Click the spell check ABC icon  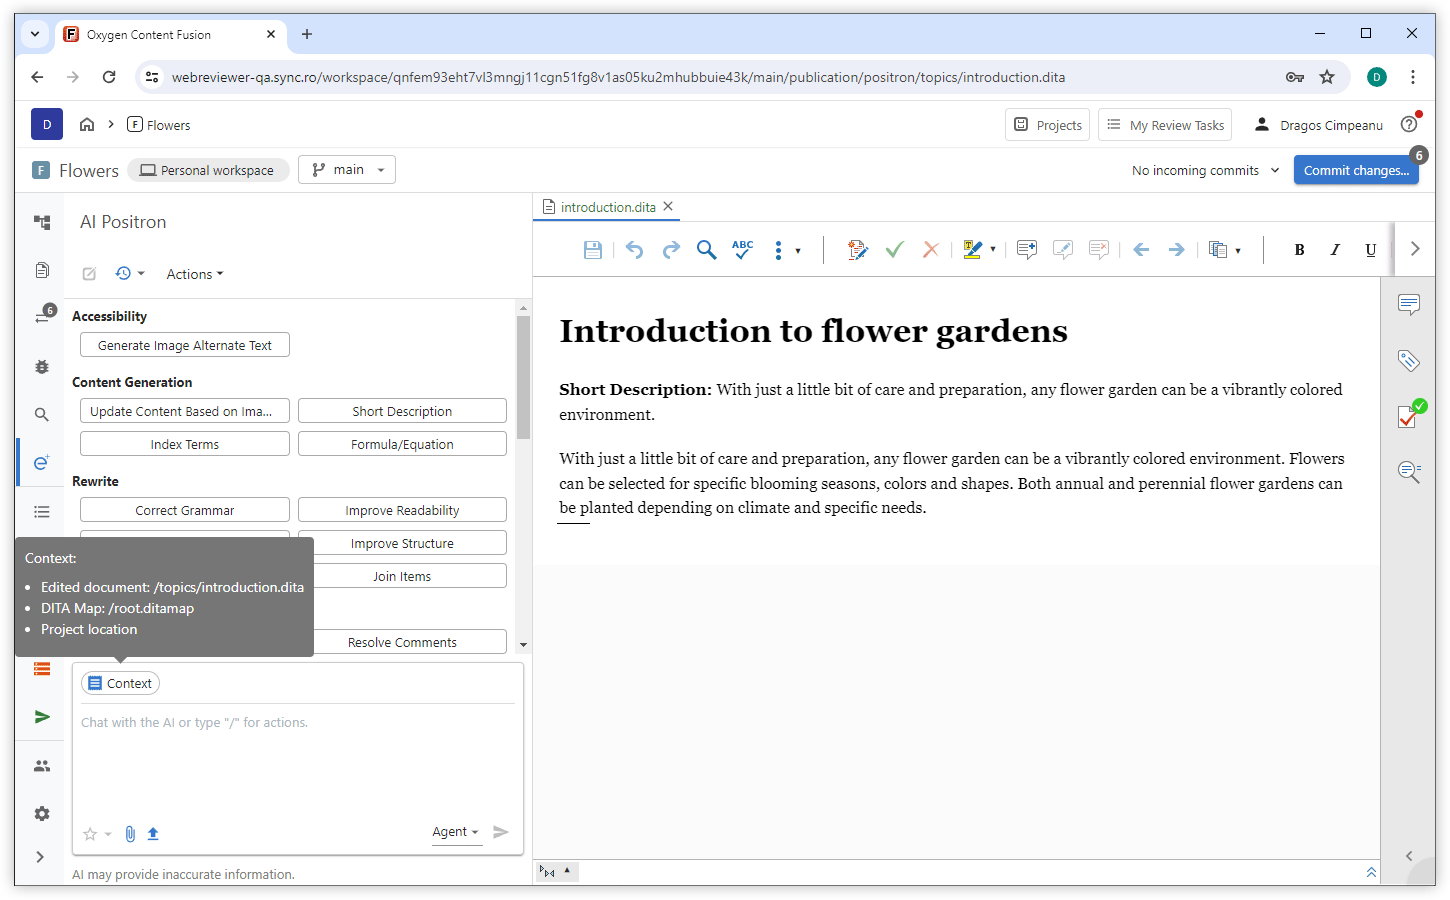742,250
